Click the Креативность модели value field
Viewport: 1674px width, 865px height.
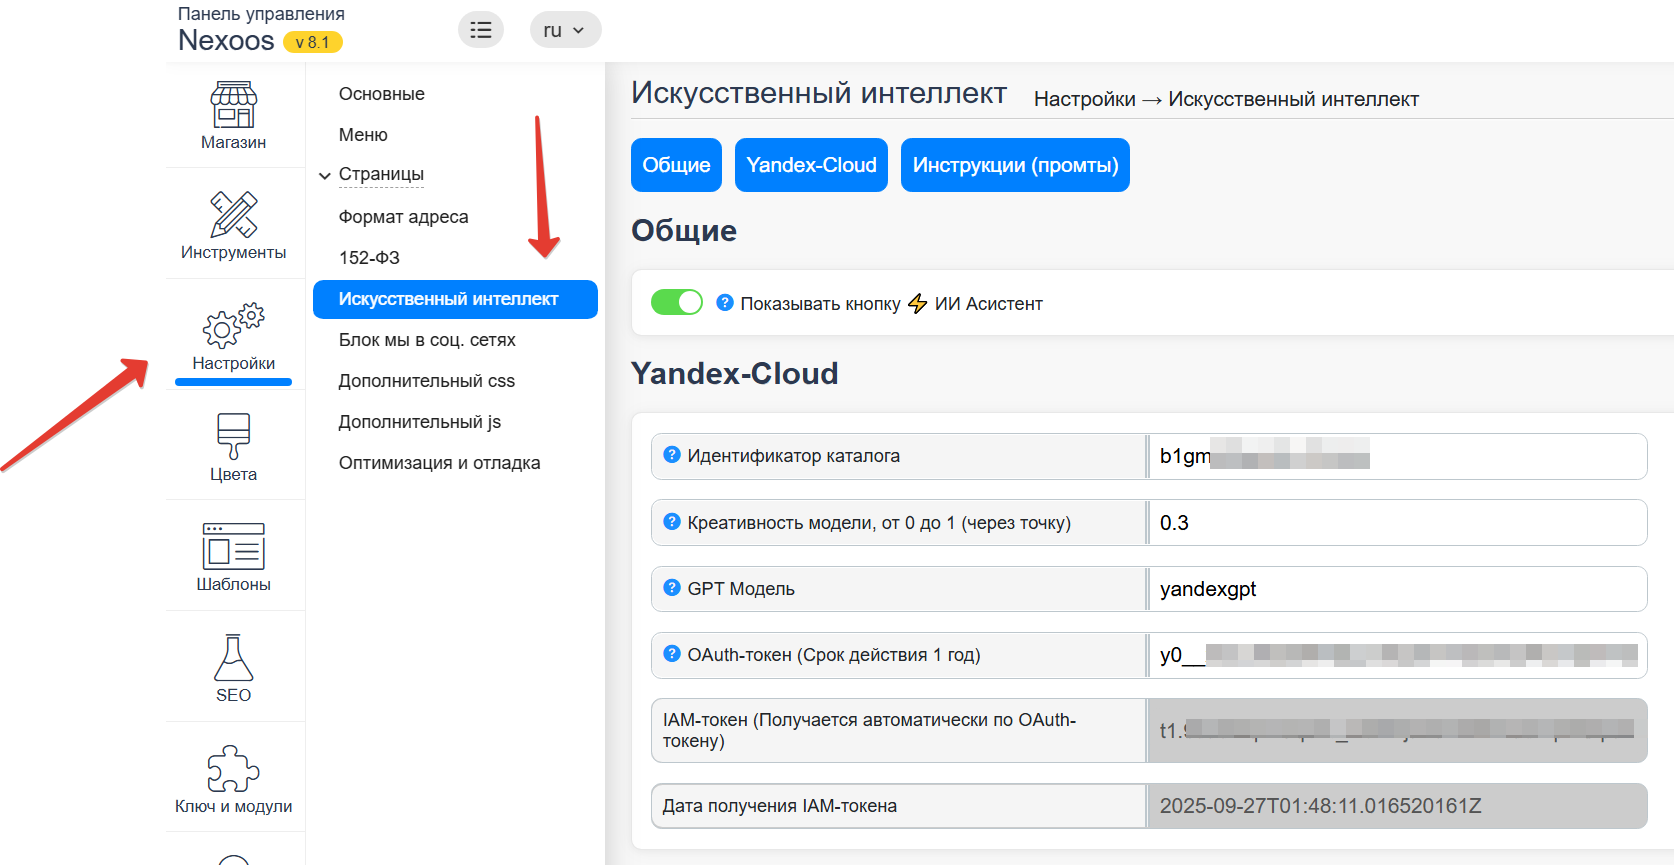coord(1396,523)
